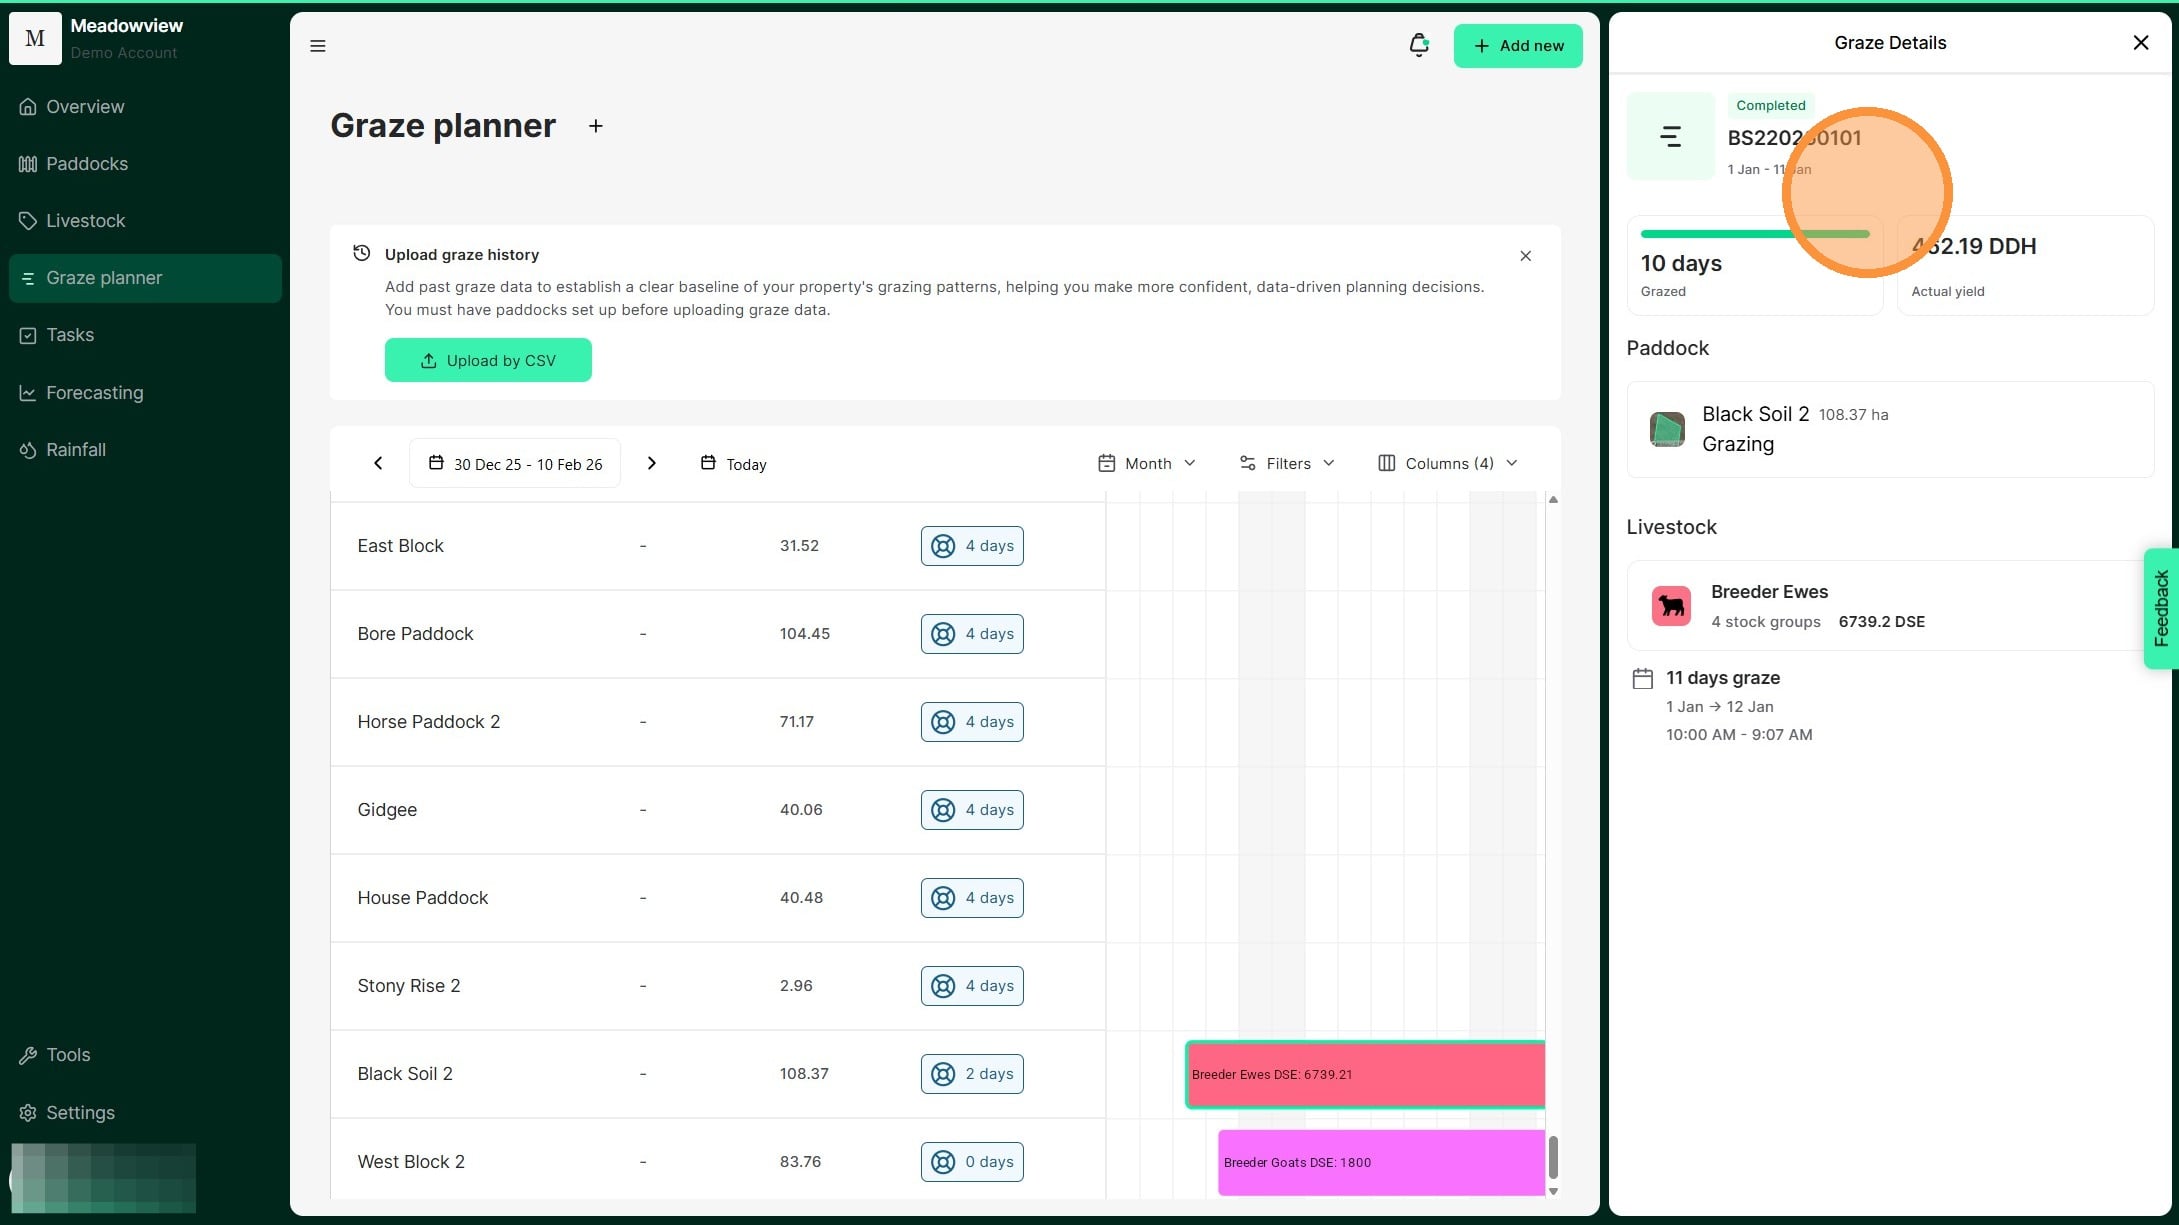Screen dimensions: 2179x1225
Task: Open Paddocks in the sidebar
Action: (x=87, y=164)
